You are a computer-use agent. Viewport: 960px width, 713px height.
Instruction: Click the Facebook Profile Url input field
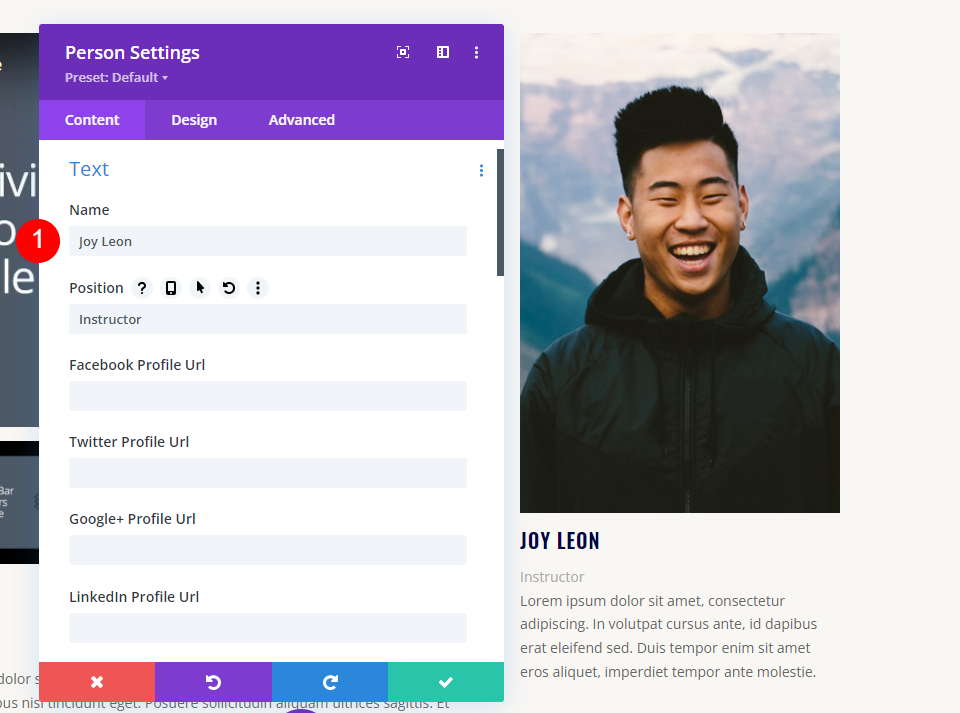click(268, 396)
